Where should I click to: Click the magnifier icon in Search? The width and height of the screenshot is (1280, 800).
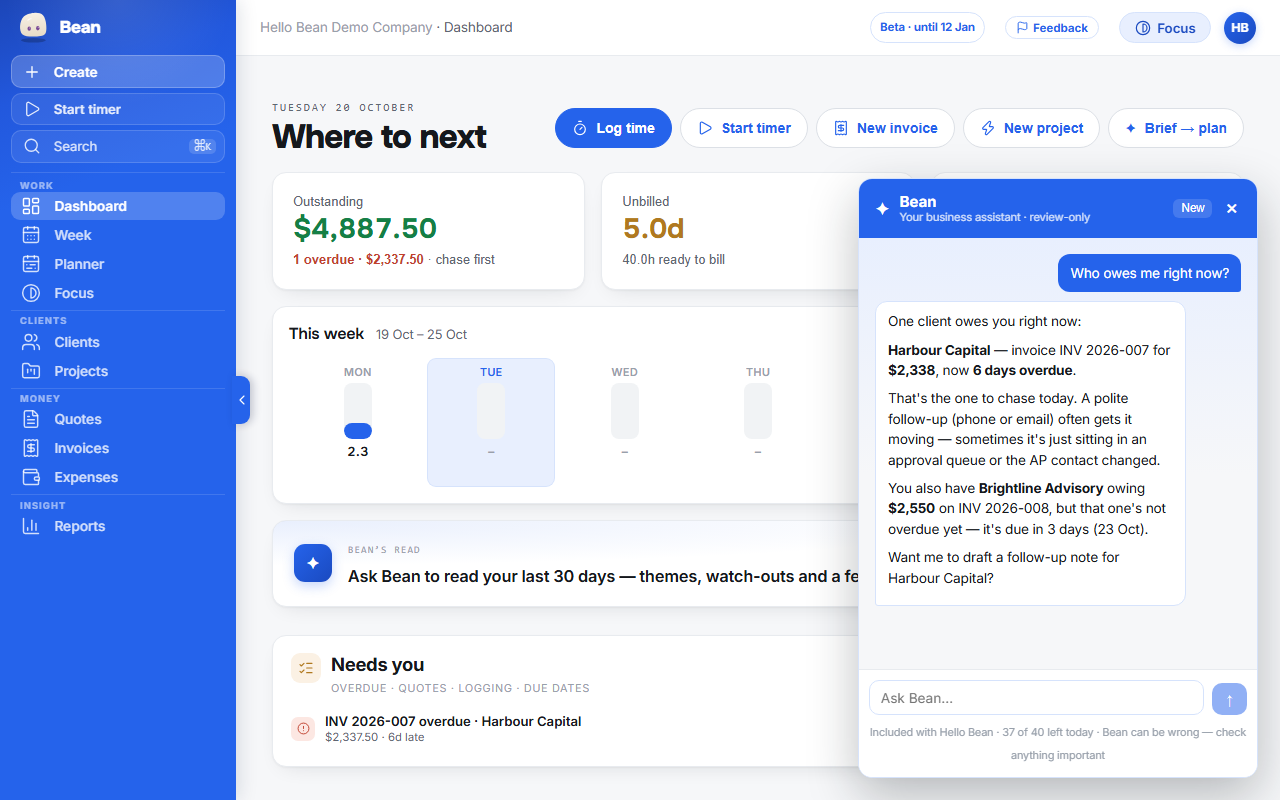[32, 146]
